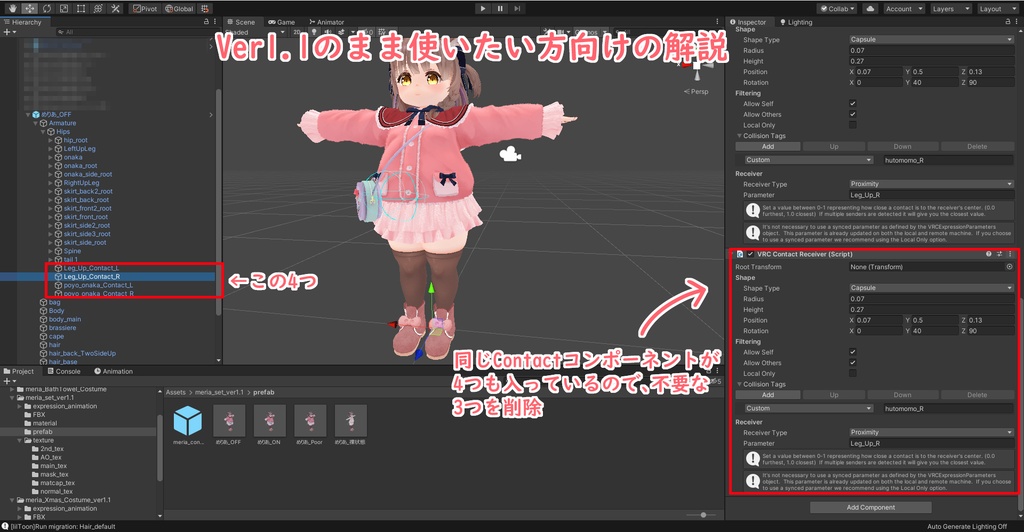This screenshot has width=1024, height=532.
Task: Click Delete under Collision Tags above Add Component
Action: (x=977, y=395)
